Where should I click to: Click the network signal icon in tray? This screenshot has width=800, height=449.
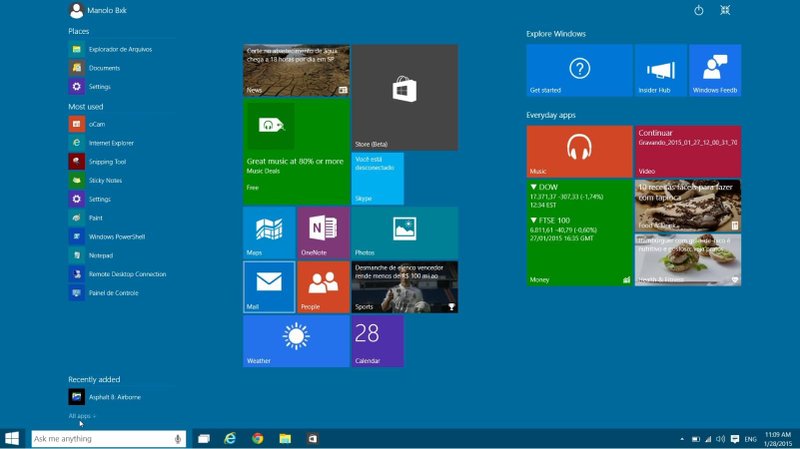click(708, 439)
